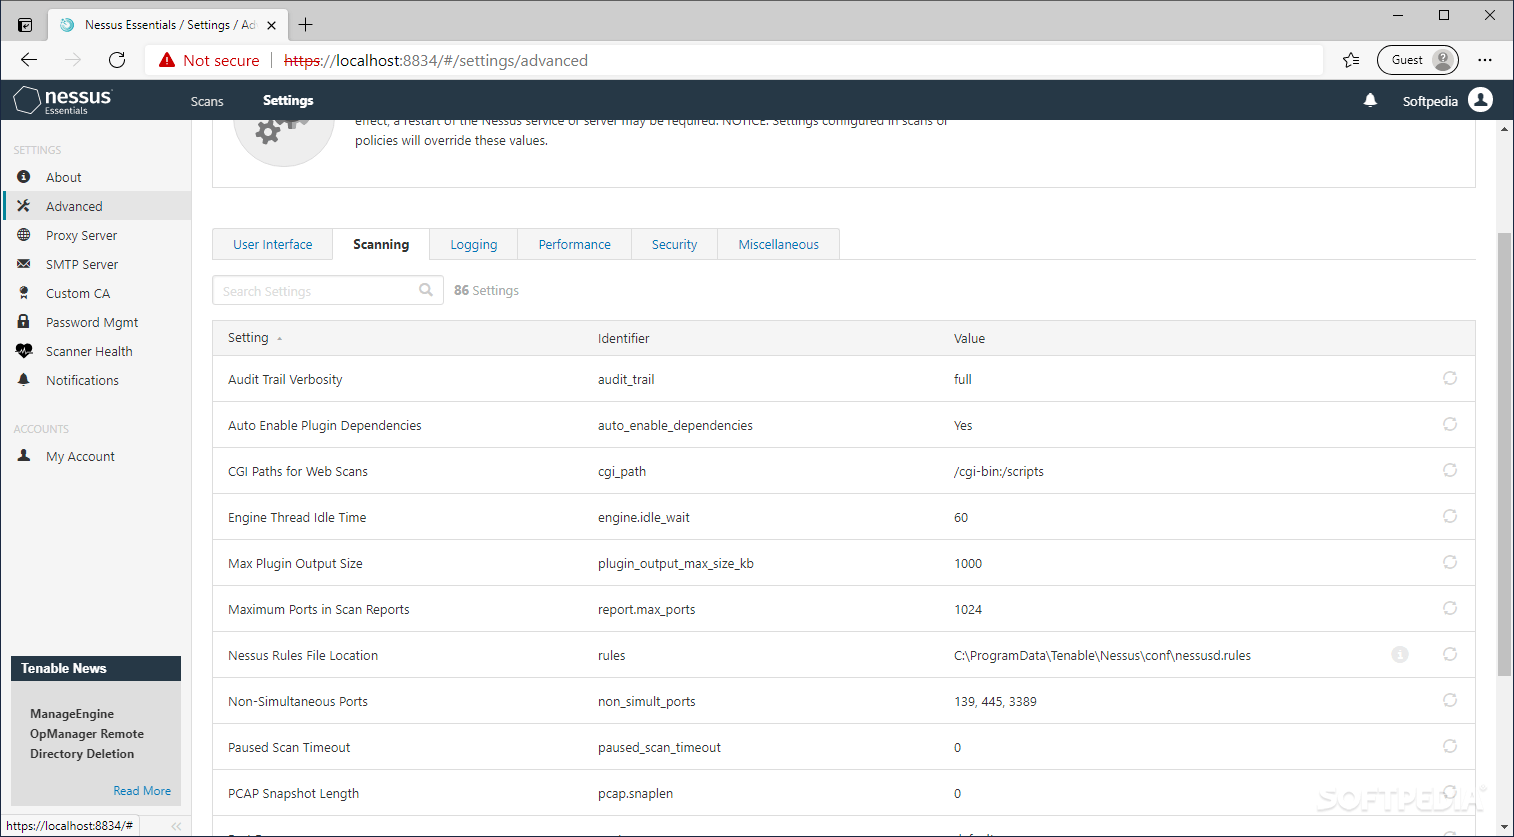Open the Scans menu
The image size is (1514, 837).
pyautogui.click(x=206, y=100)
